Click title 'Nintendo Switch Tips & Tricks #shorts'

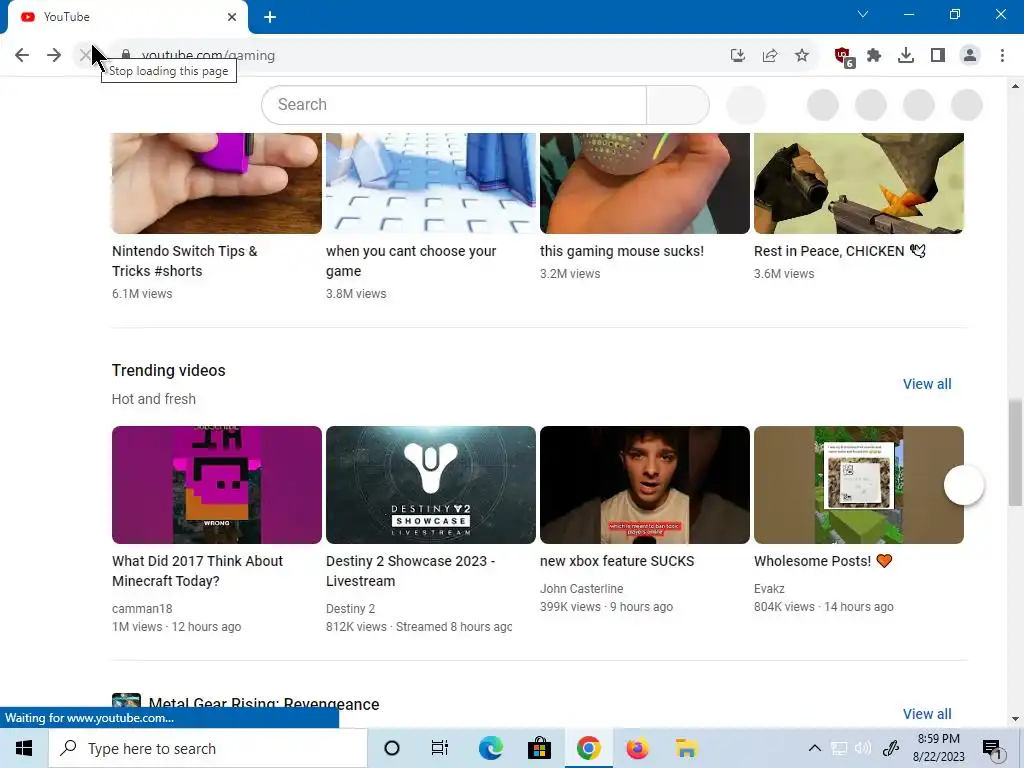pyautogui.click(x=185, y=261)
